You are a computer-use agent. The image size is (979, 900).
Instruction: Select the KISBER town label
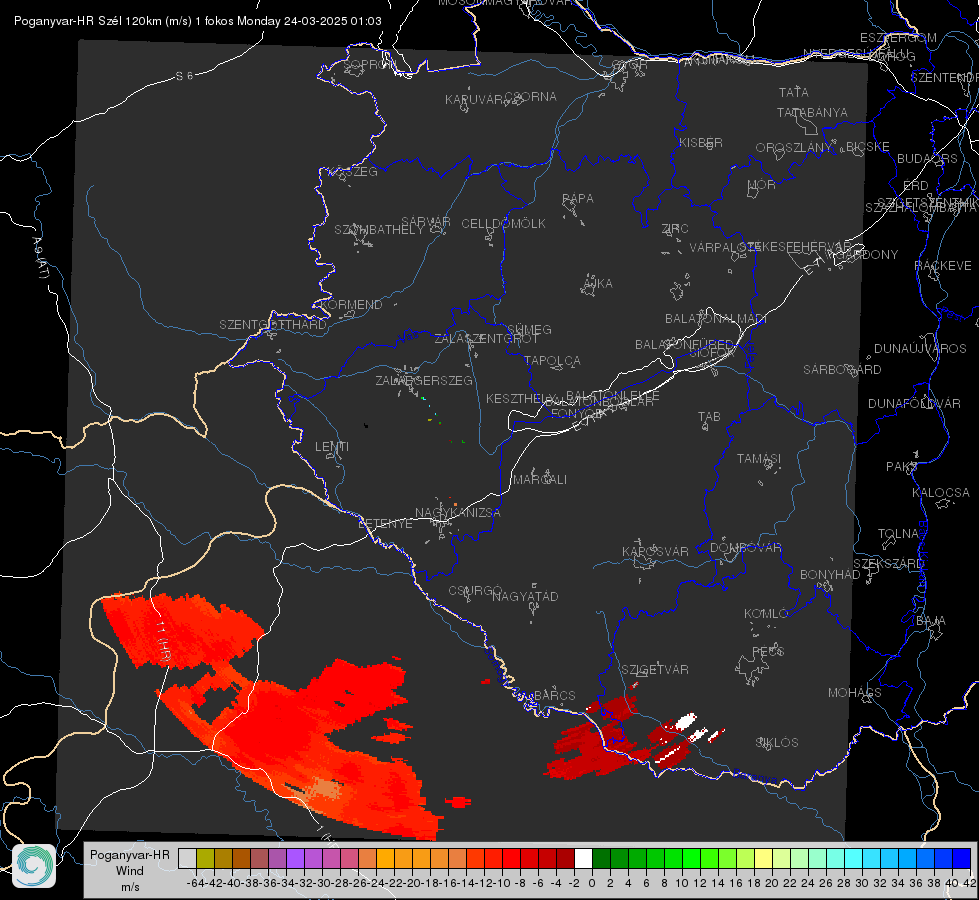(x=701, y=142)
